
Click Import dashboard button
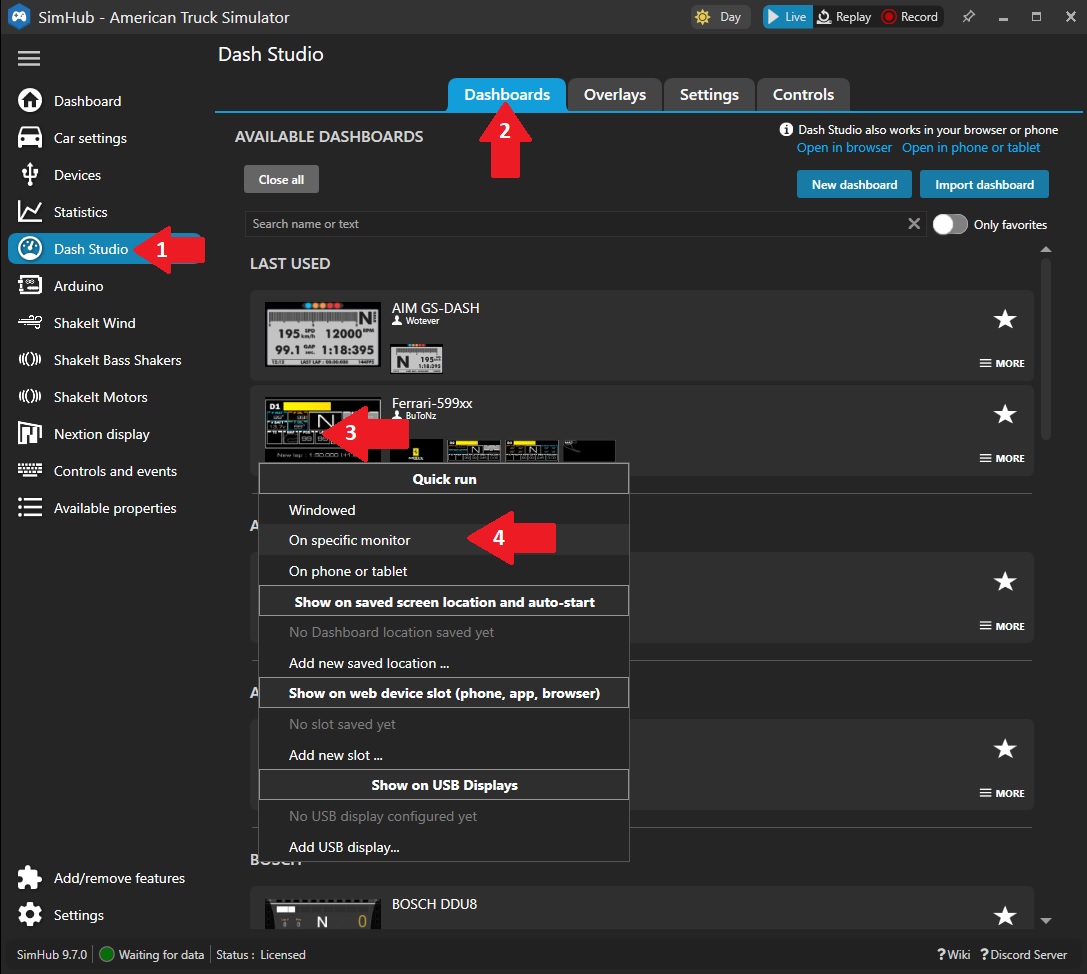click(984, 184)
